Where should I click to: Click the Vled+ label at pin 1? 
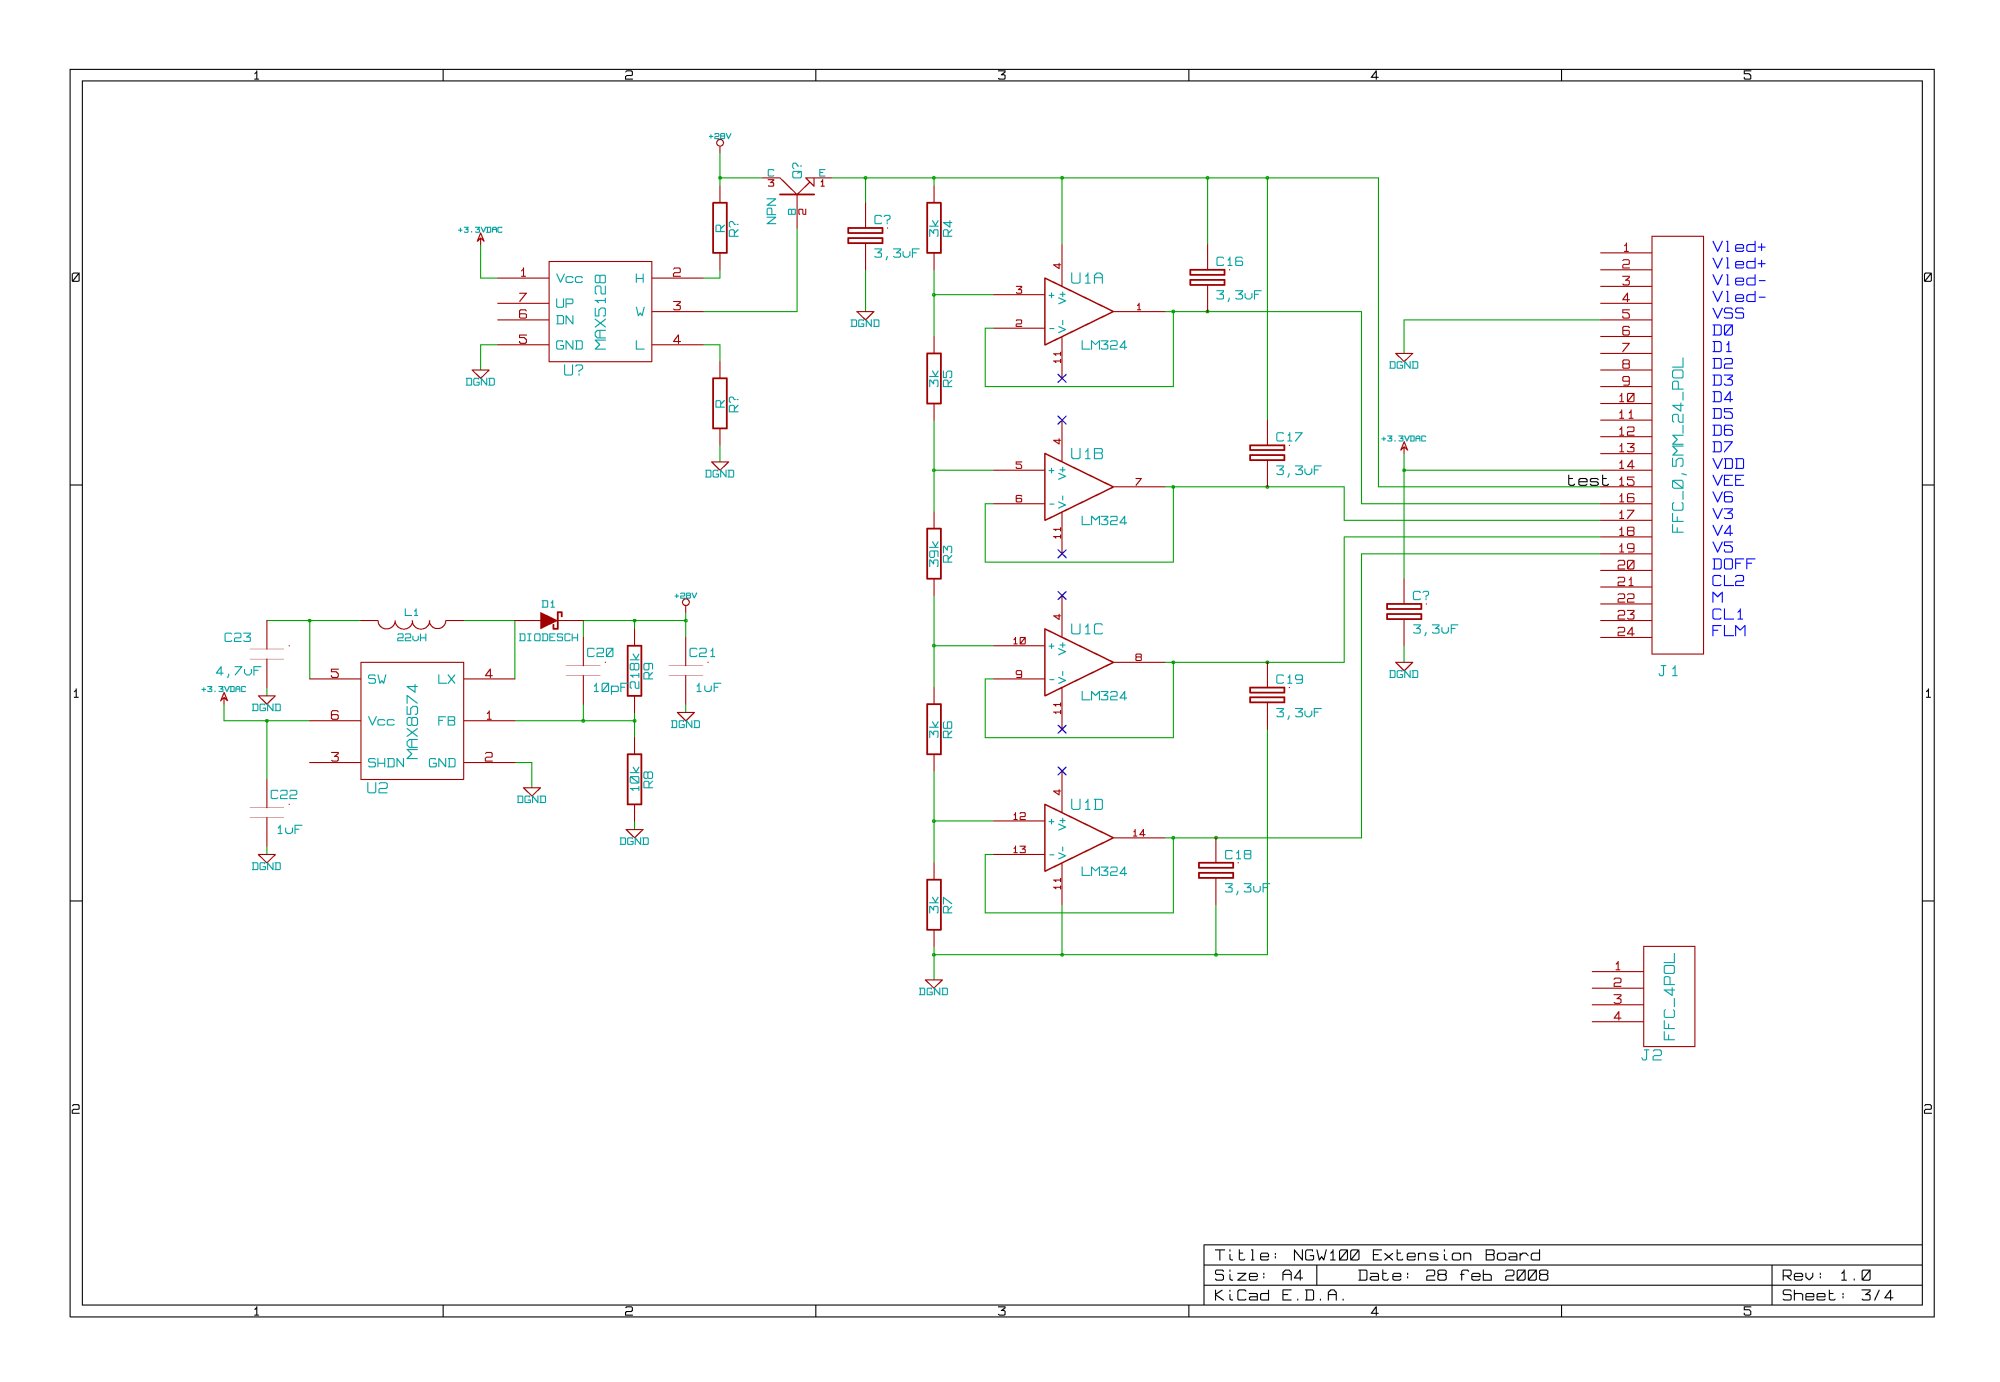1738,247
